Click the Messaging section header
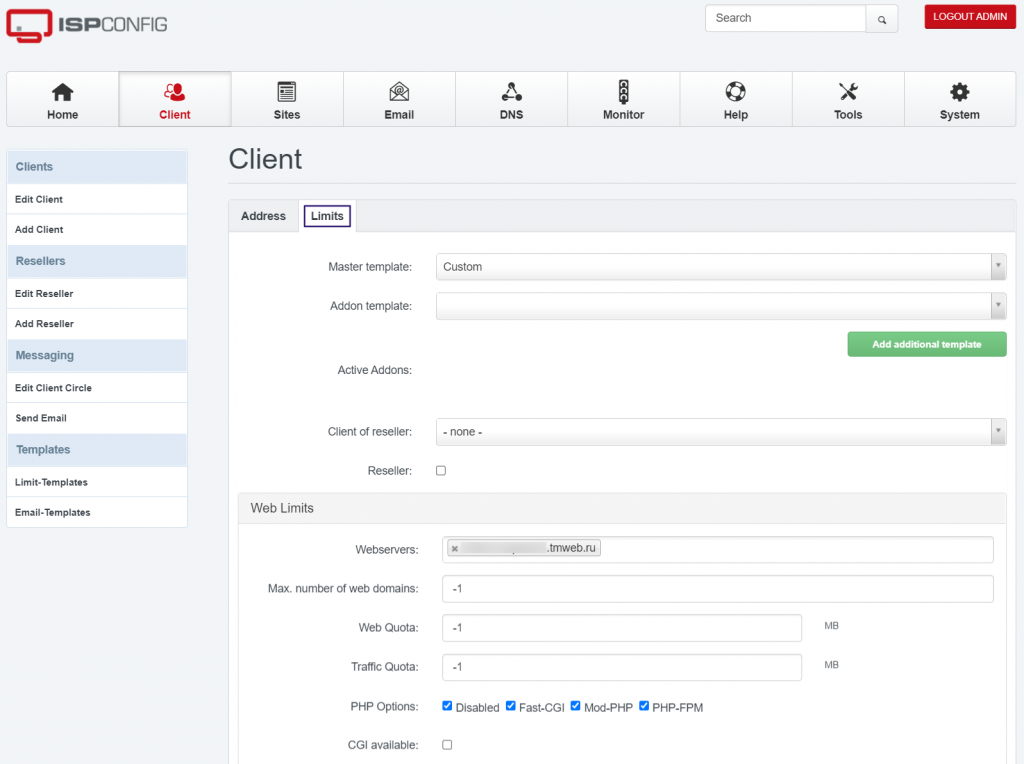The width and height of the screenshot is (1024, 764). pyautogui.click(x=97, y=355)
